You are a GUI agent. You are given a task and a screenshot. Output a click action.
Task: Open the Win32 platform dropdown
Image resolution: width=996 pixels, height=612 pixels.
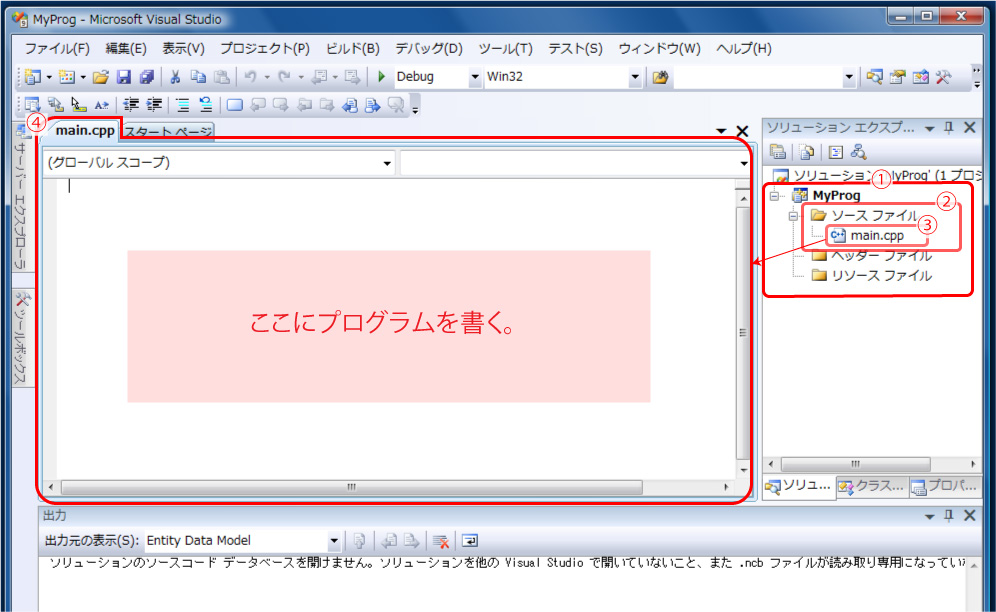(634, 77)
